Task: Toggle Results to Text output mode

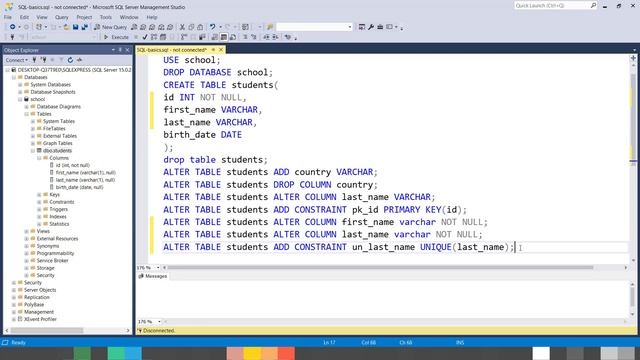Action: pyautogui.click(x=214, y=37)
